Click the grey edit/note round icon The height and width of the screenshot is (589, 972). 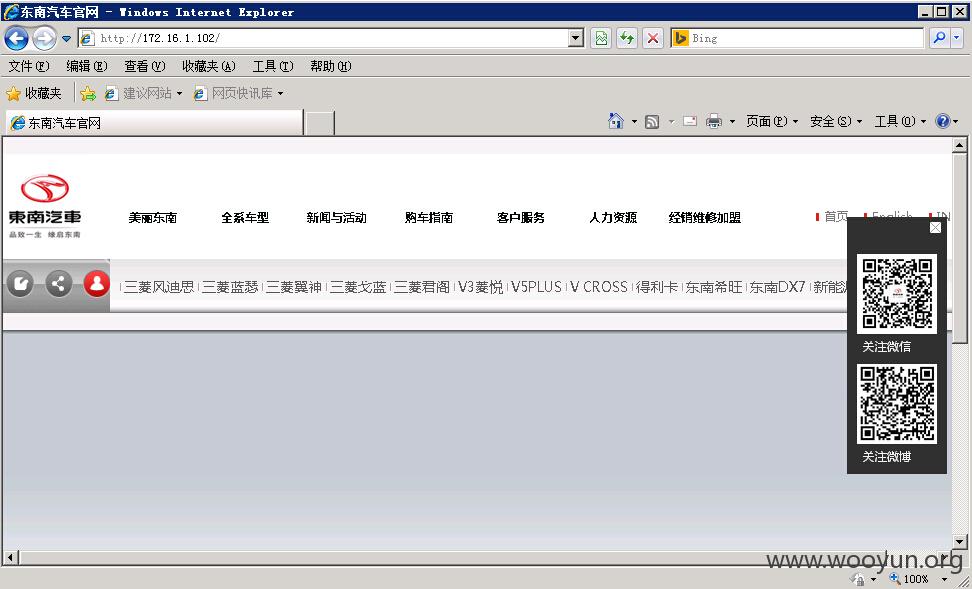click(x=20, y=285)
